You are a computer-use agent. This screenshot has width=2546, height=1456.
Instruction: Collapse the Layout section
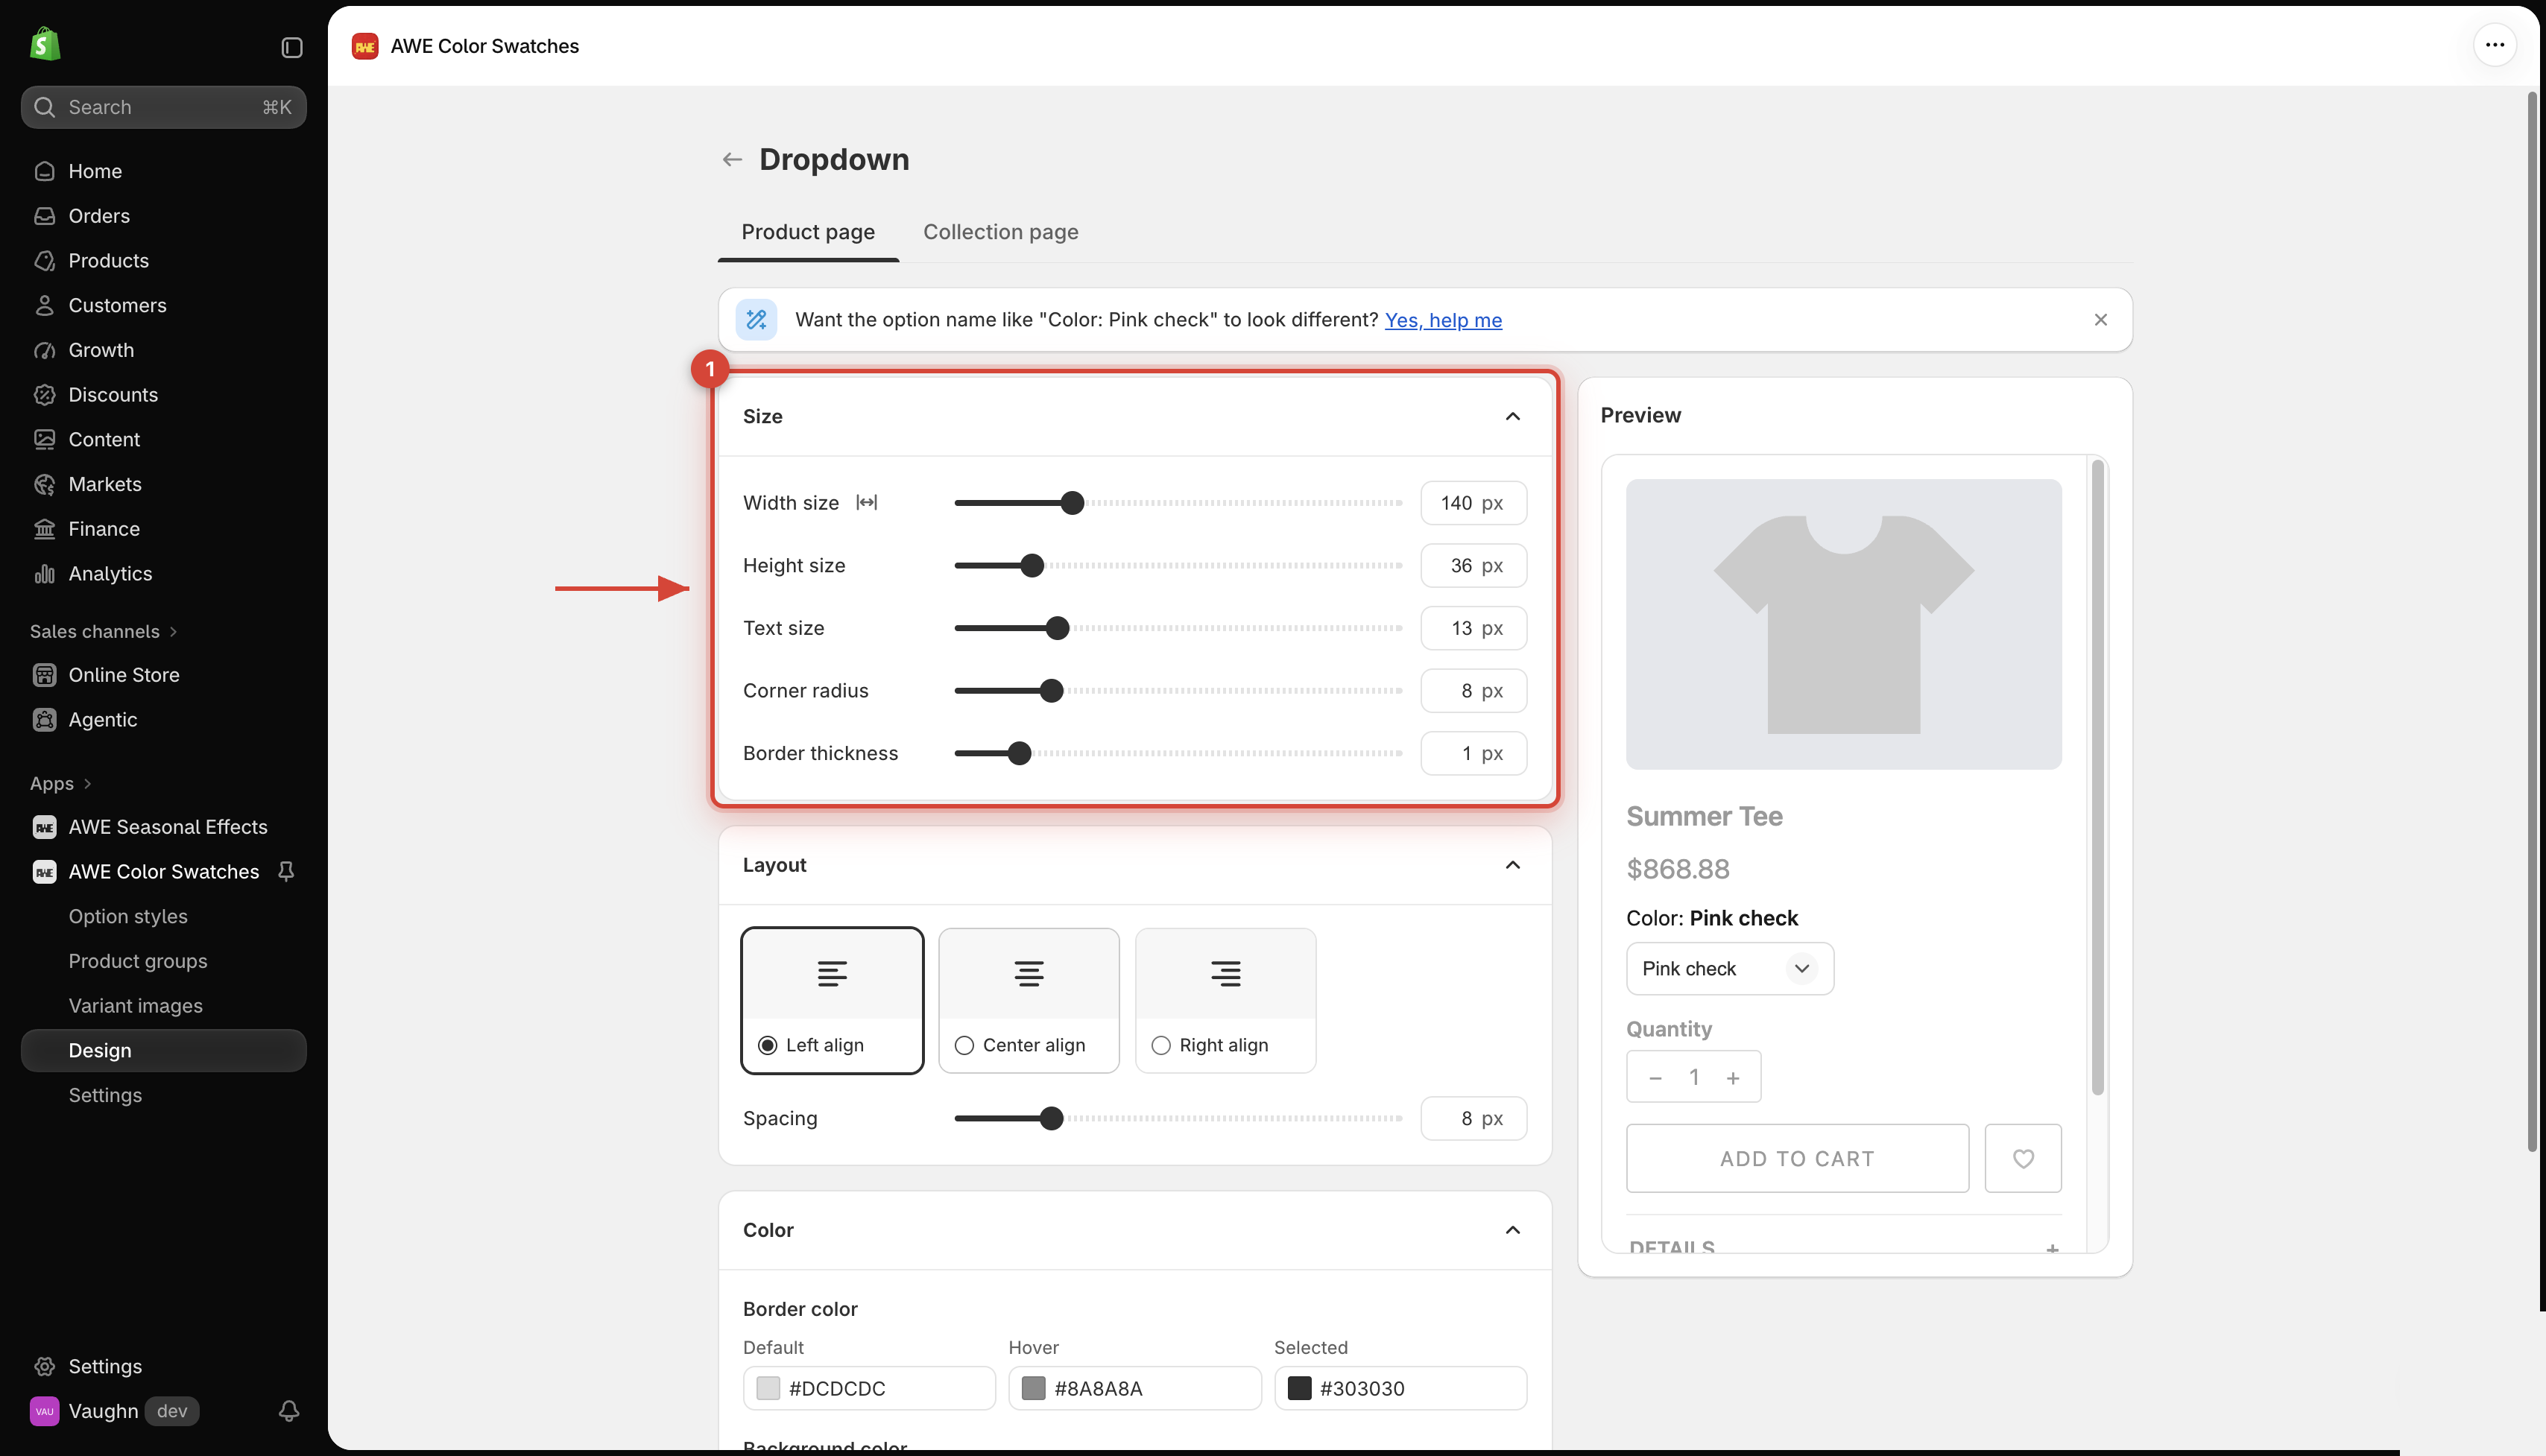(x=1512, y=866)
